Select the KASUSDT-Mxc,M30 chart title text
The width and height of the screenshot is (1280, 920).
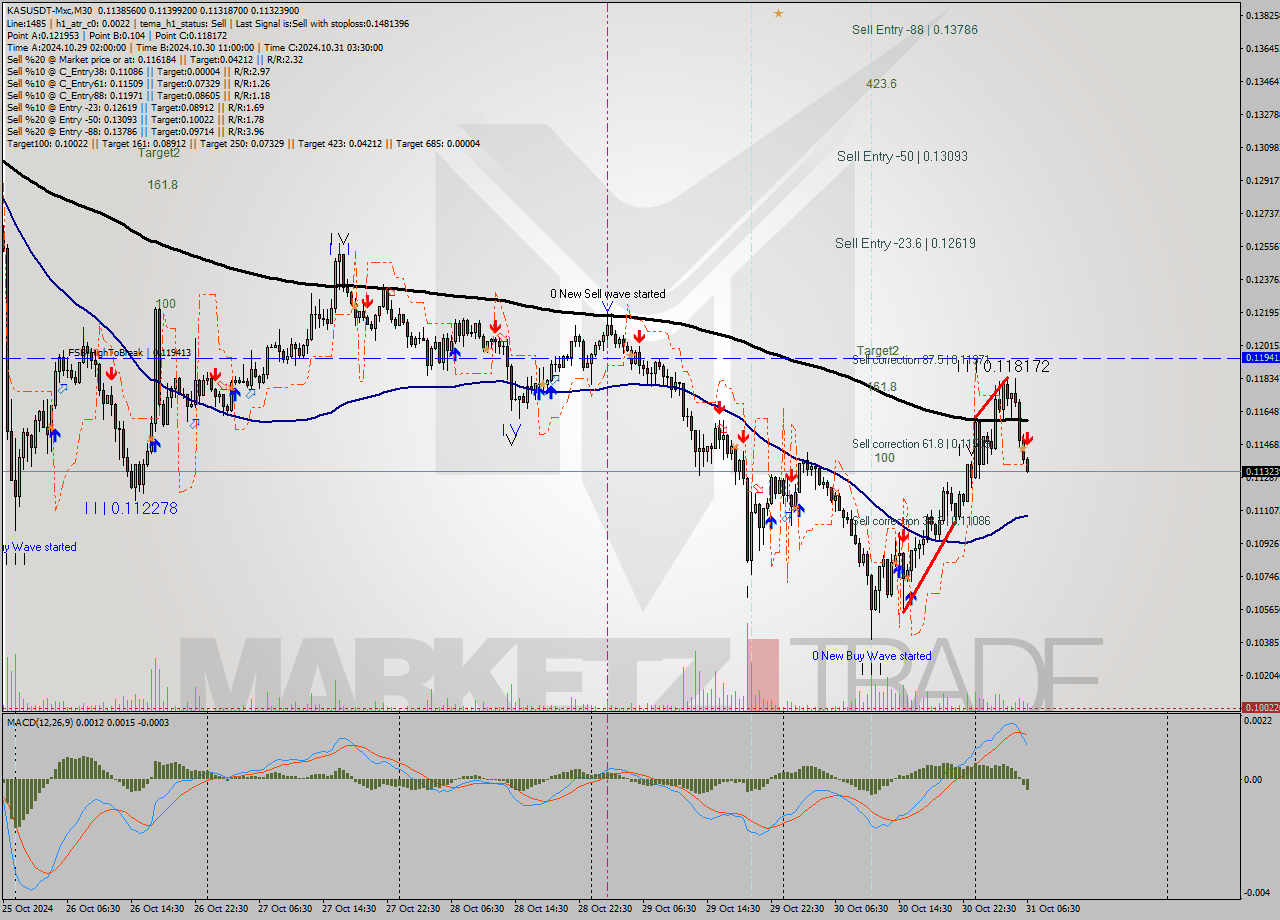pyautogui.click(x=50, y=10)
